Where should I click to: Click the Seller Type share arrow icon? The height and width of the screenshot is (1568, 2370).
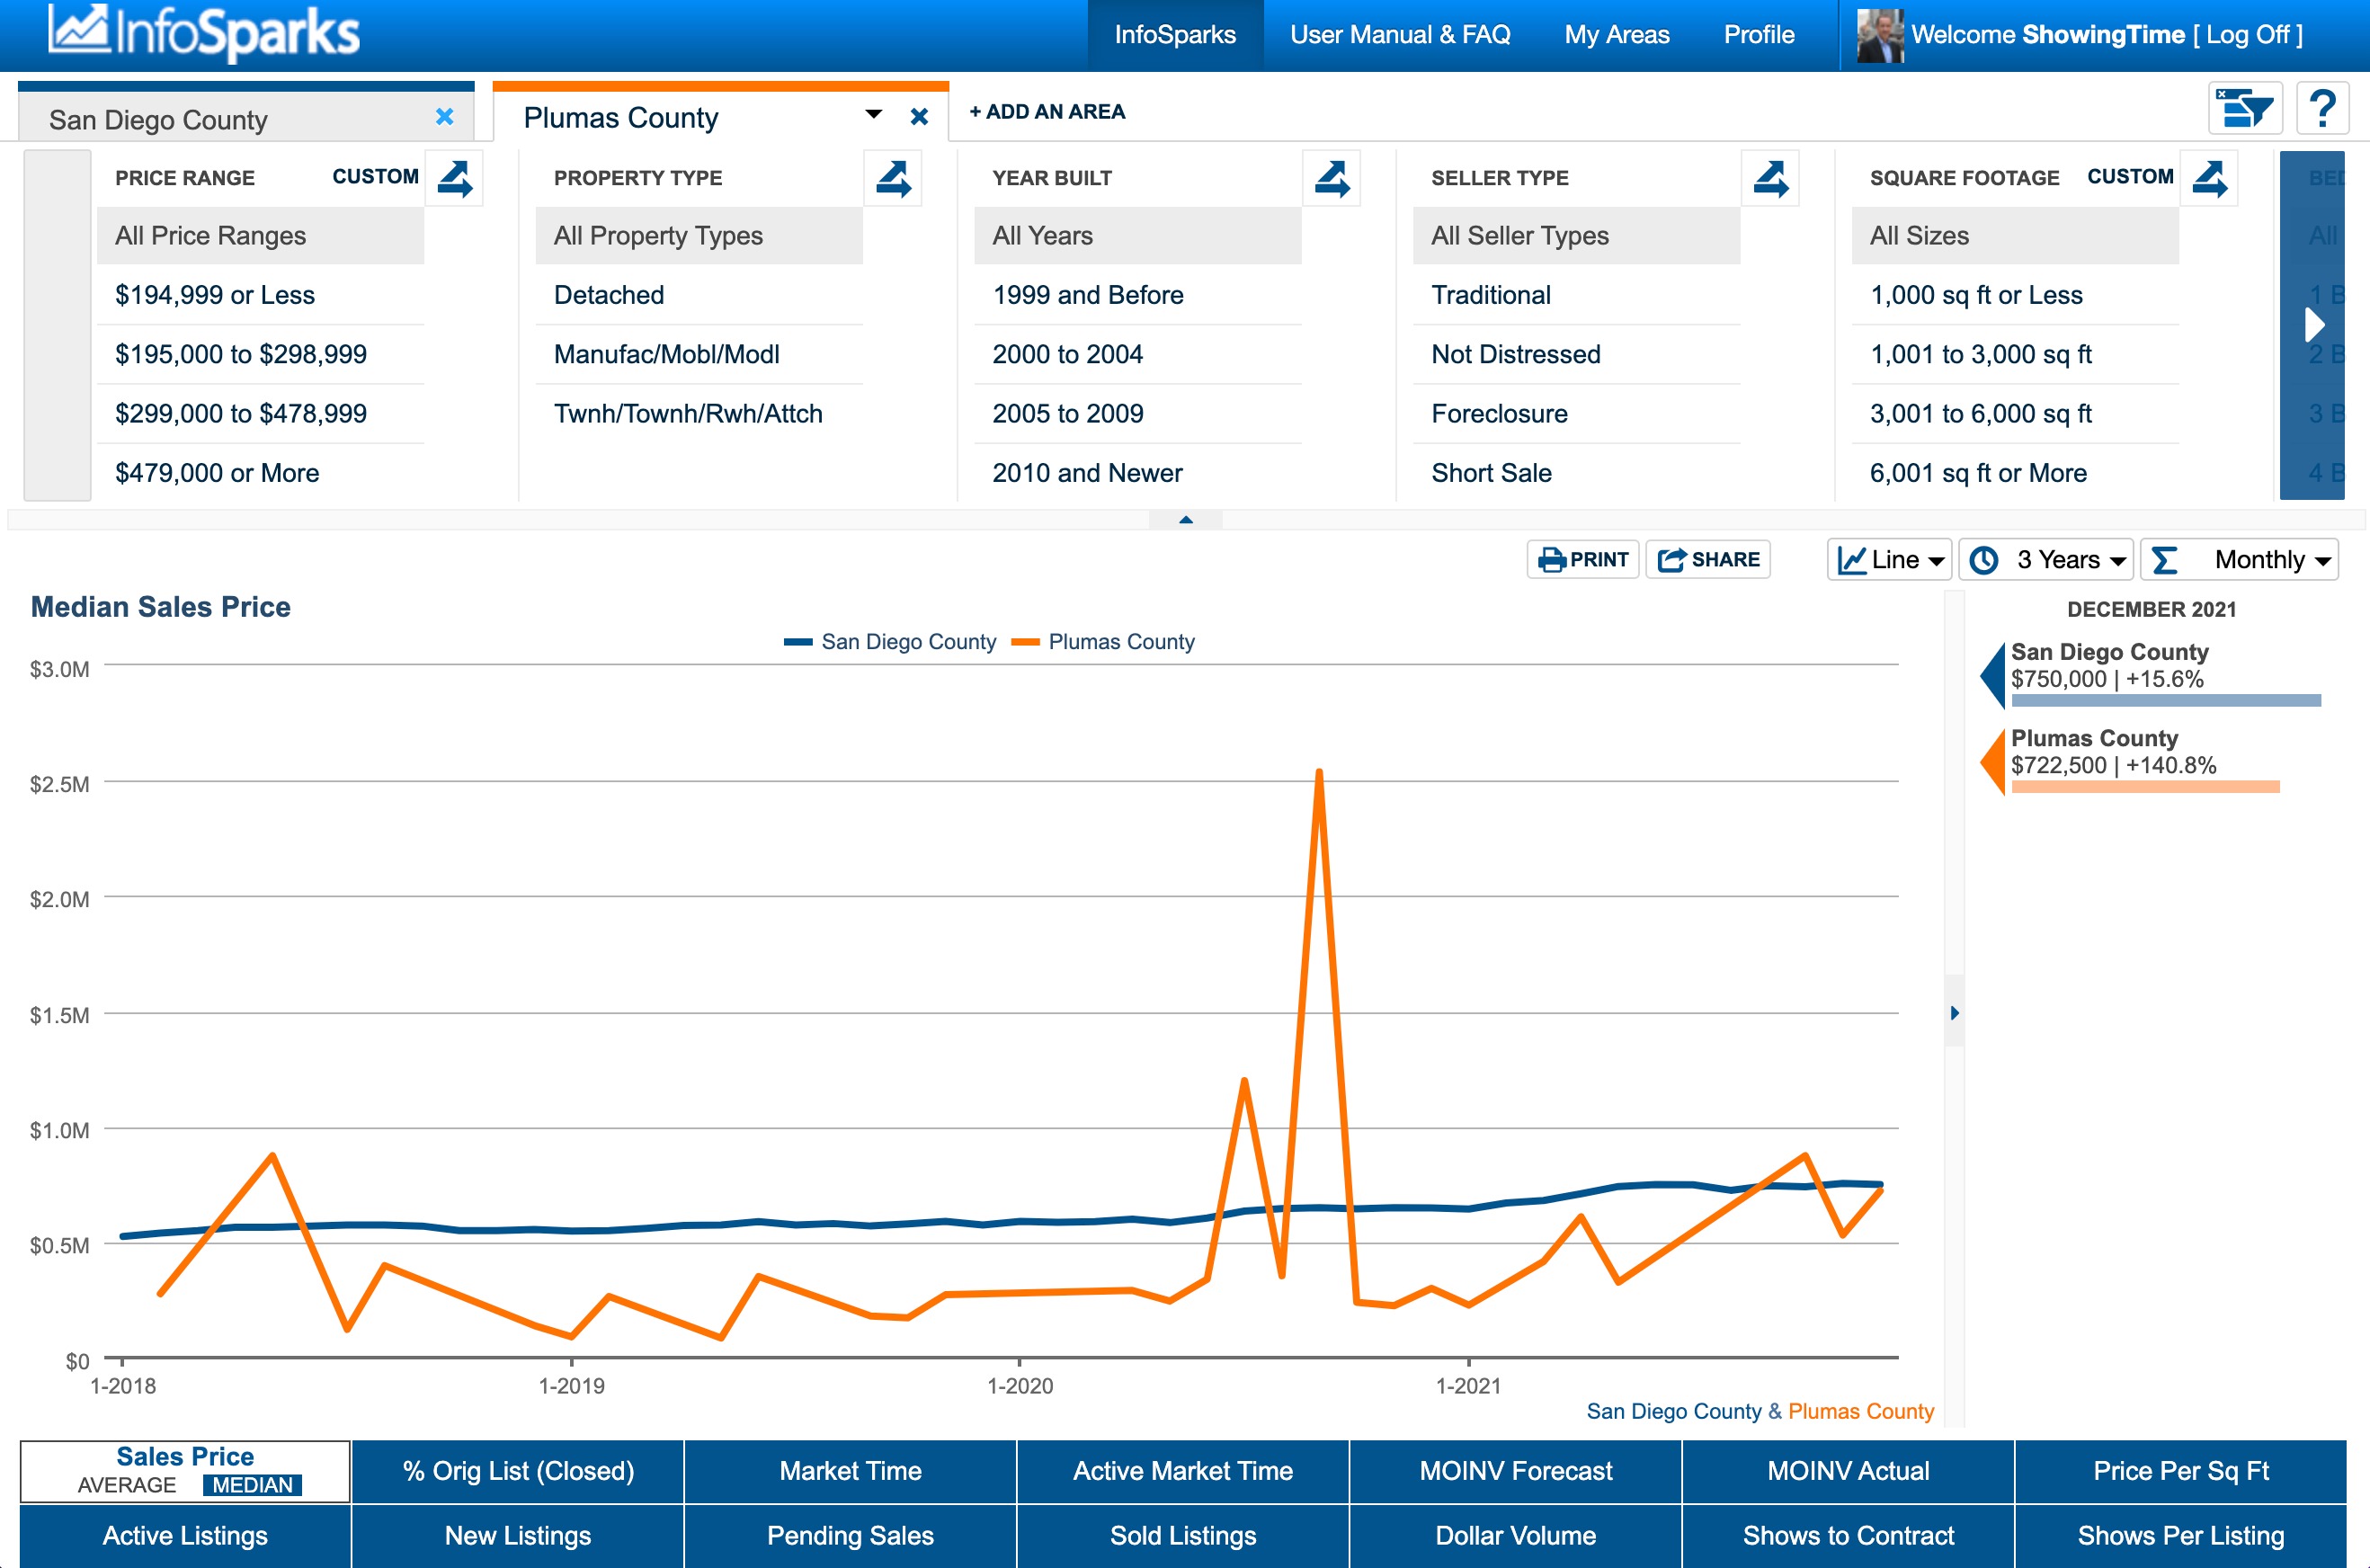coord(1770,179)
